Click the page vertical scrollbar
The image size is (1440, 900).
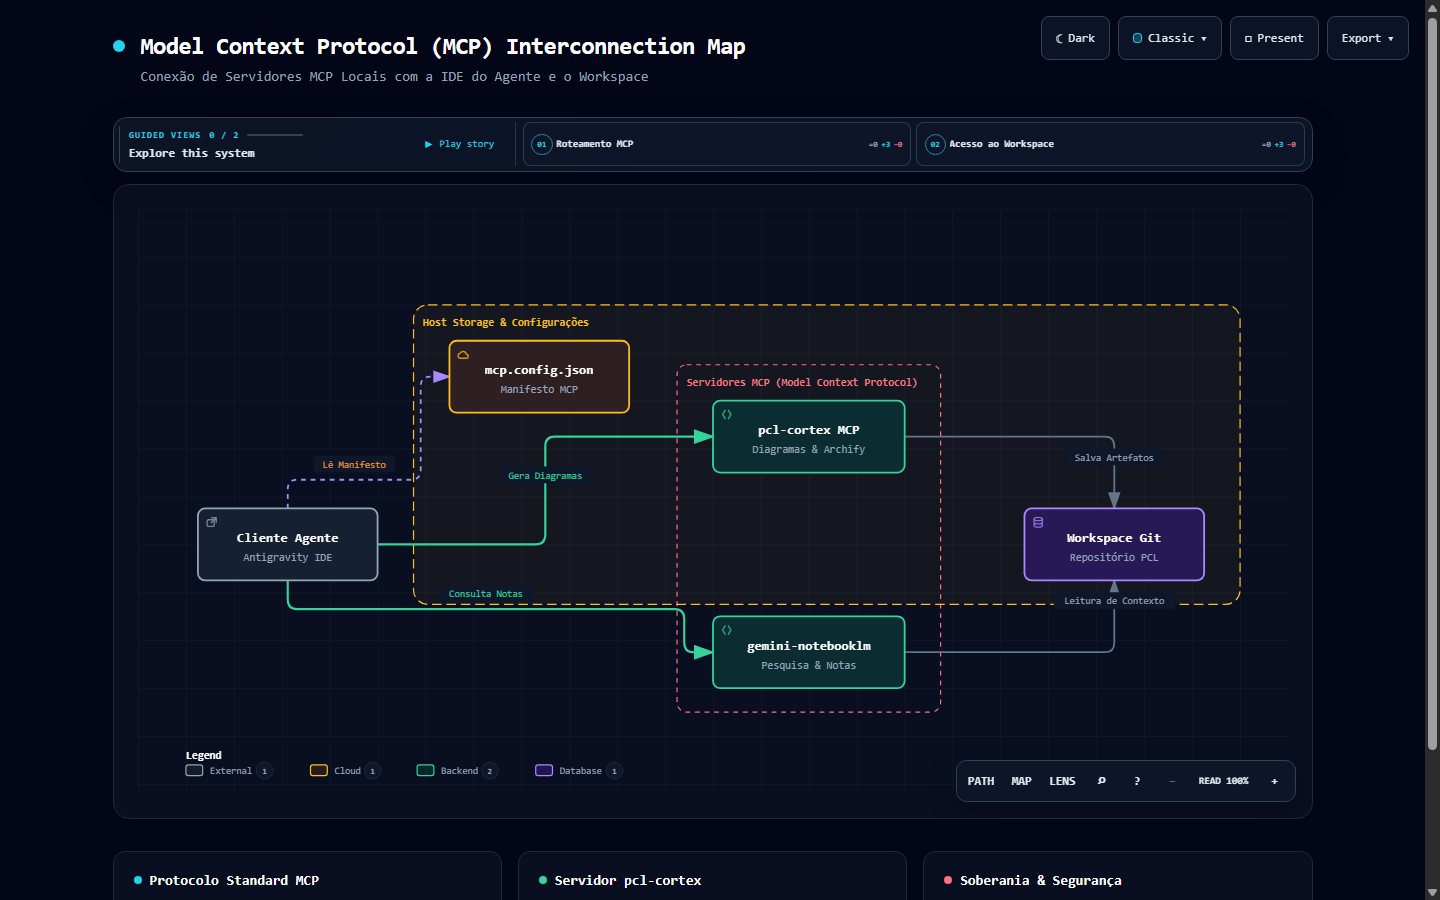[1432, 385]
